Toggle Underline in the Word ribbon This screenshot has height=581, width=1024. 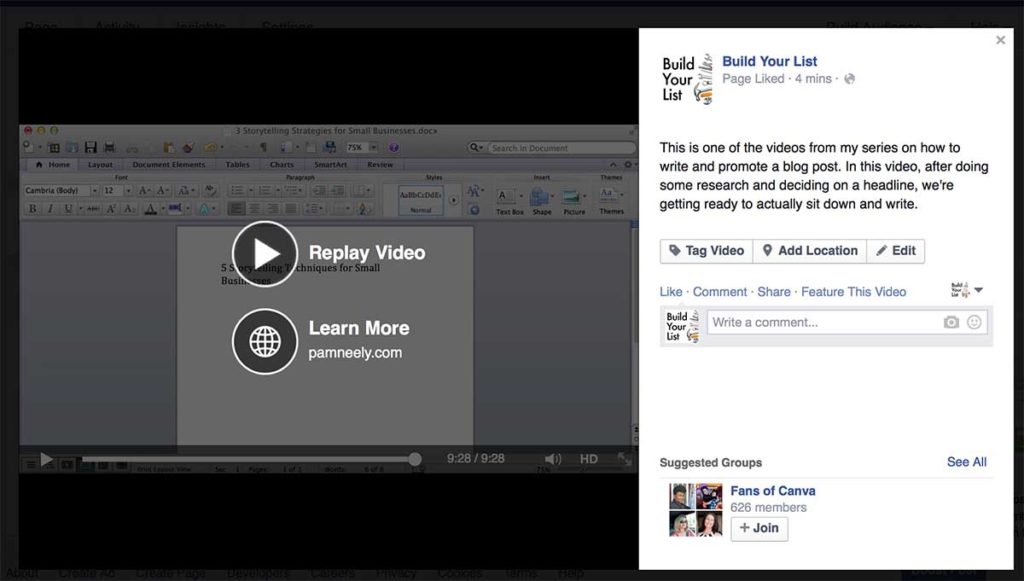68,209
